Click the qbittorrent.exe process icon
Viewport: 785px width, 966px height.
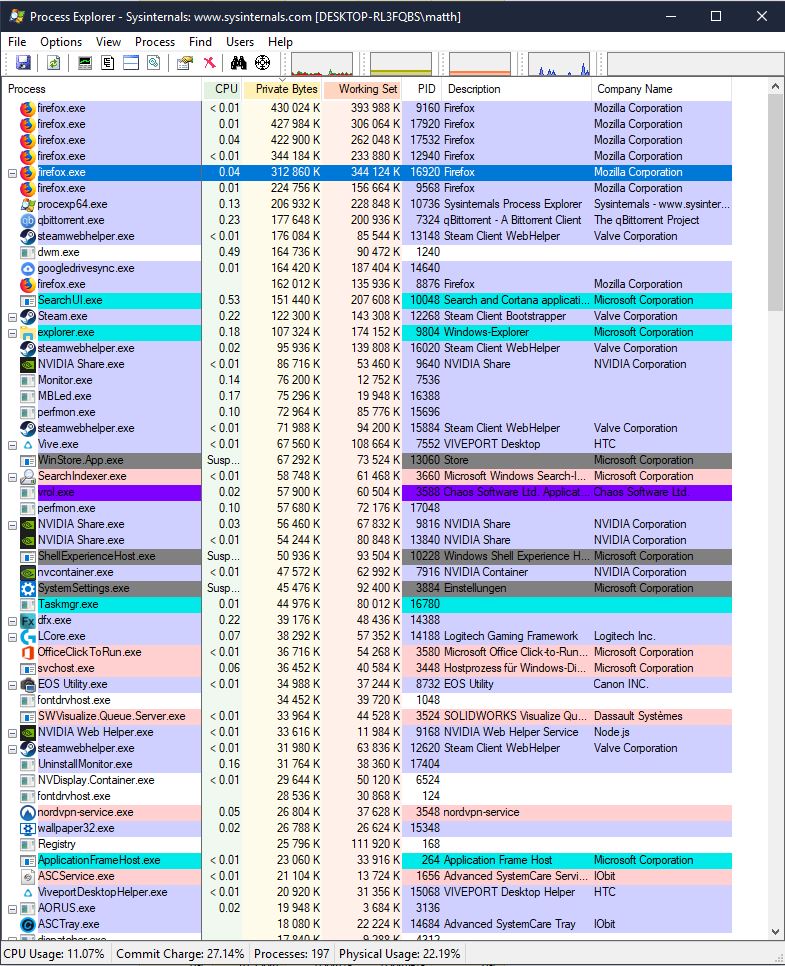point(28,220)
